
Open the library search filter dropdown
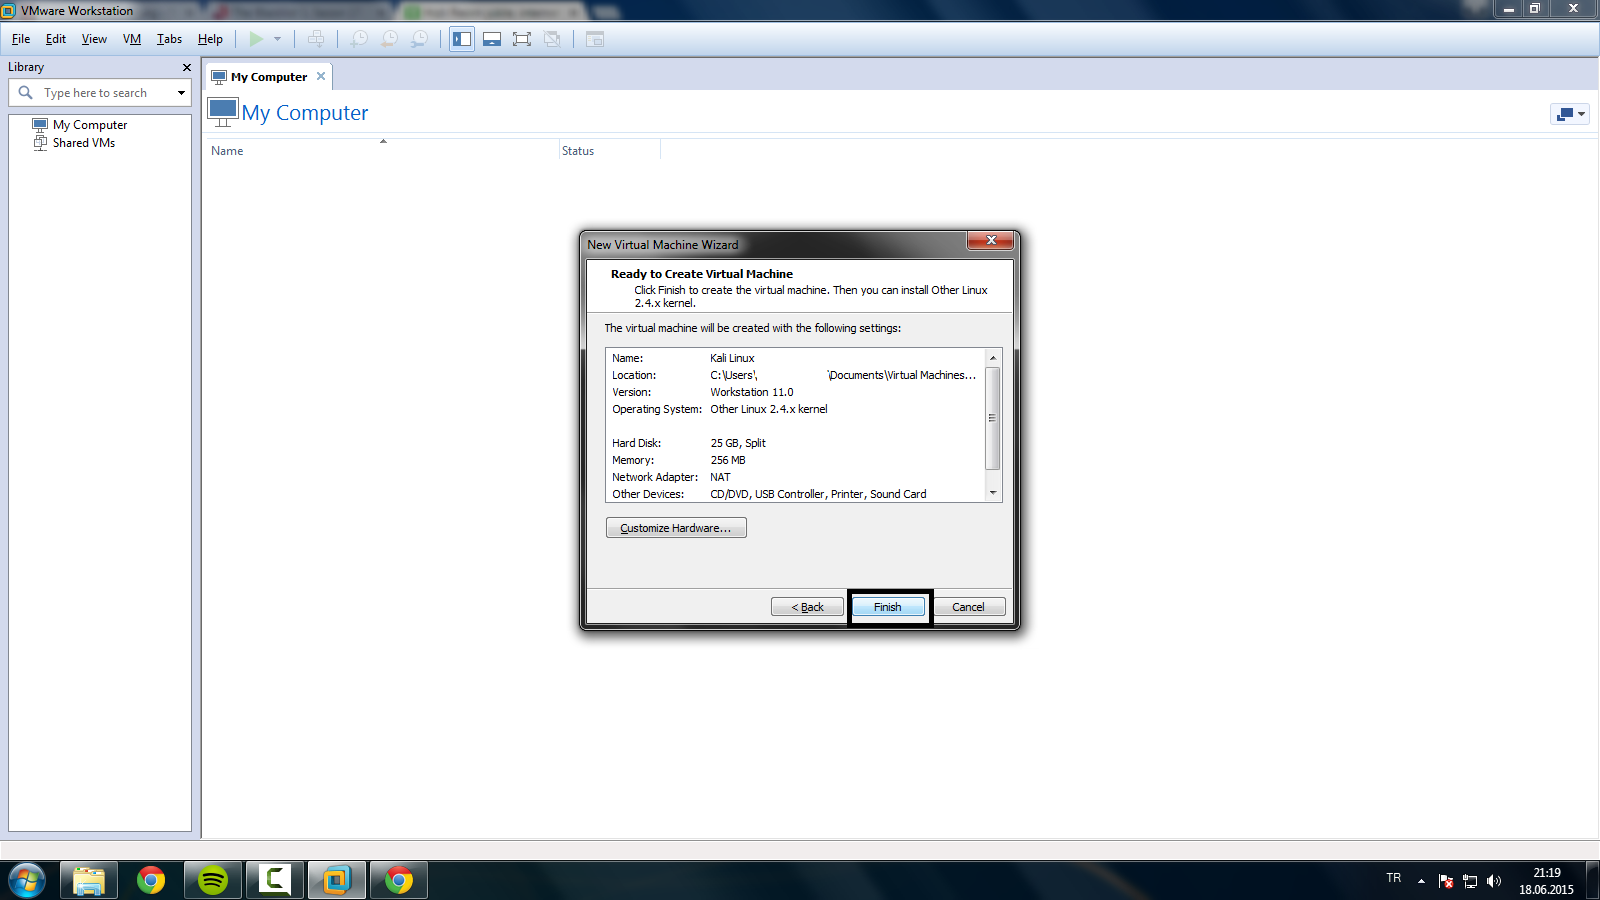pos(181,93)
